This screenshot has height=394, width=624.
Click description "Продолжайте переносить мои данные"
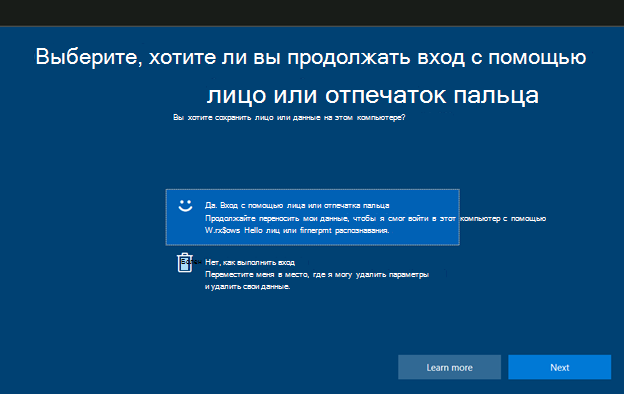[375, 218]
